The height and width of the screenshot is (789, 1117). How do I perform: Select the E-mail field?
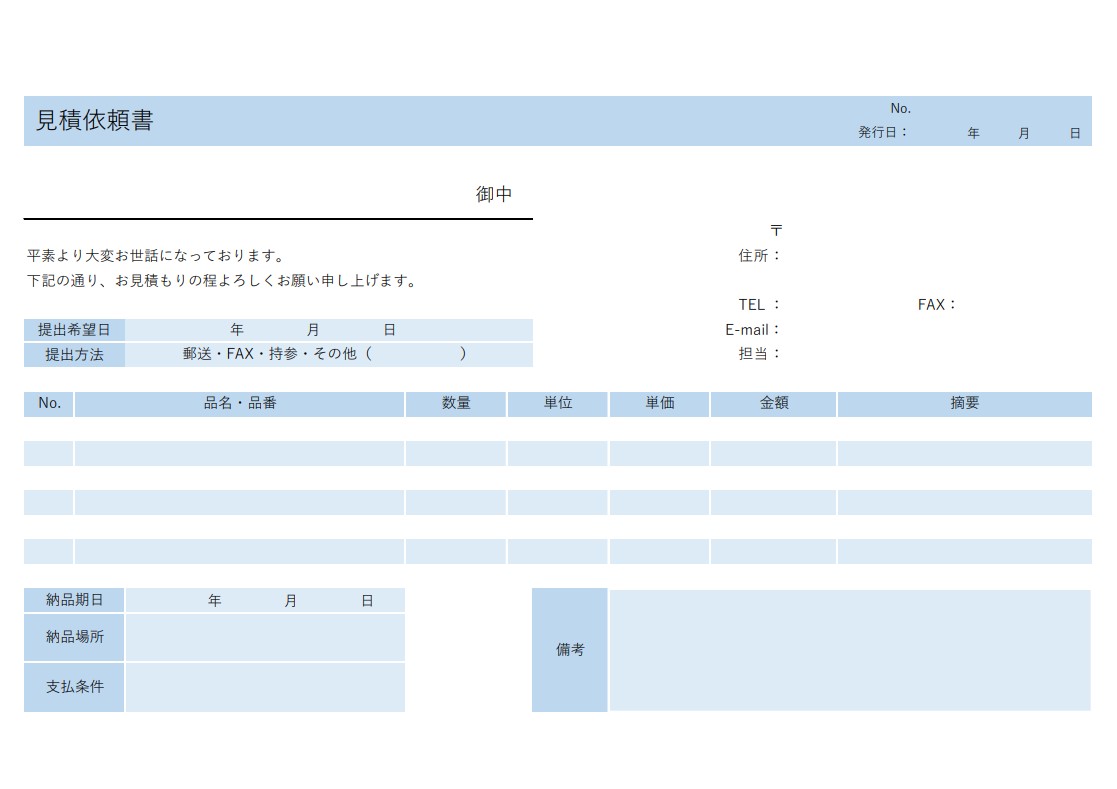click(900, 330)
